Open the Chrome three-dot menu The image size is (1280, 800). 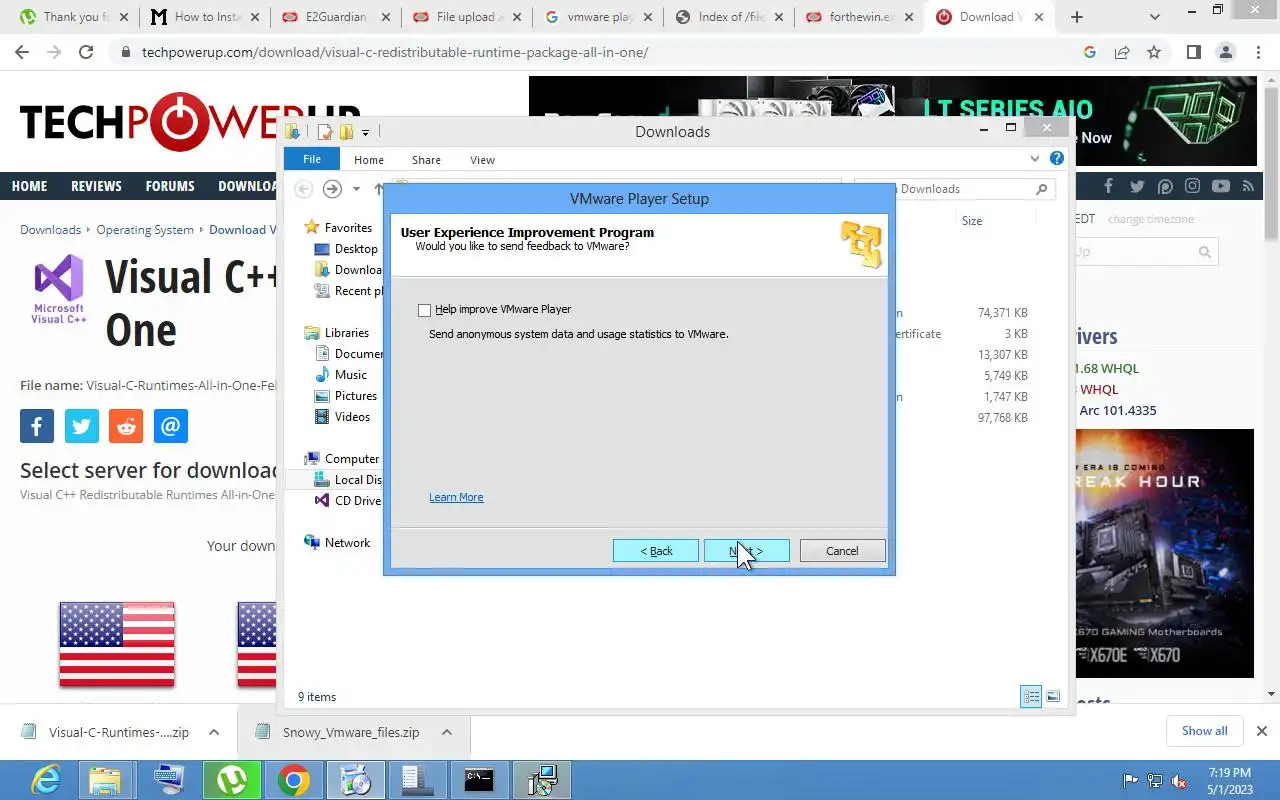pos(1258,52)
